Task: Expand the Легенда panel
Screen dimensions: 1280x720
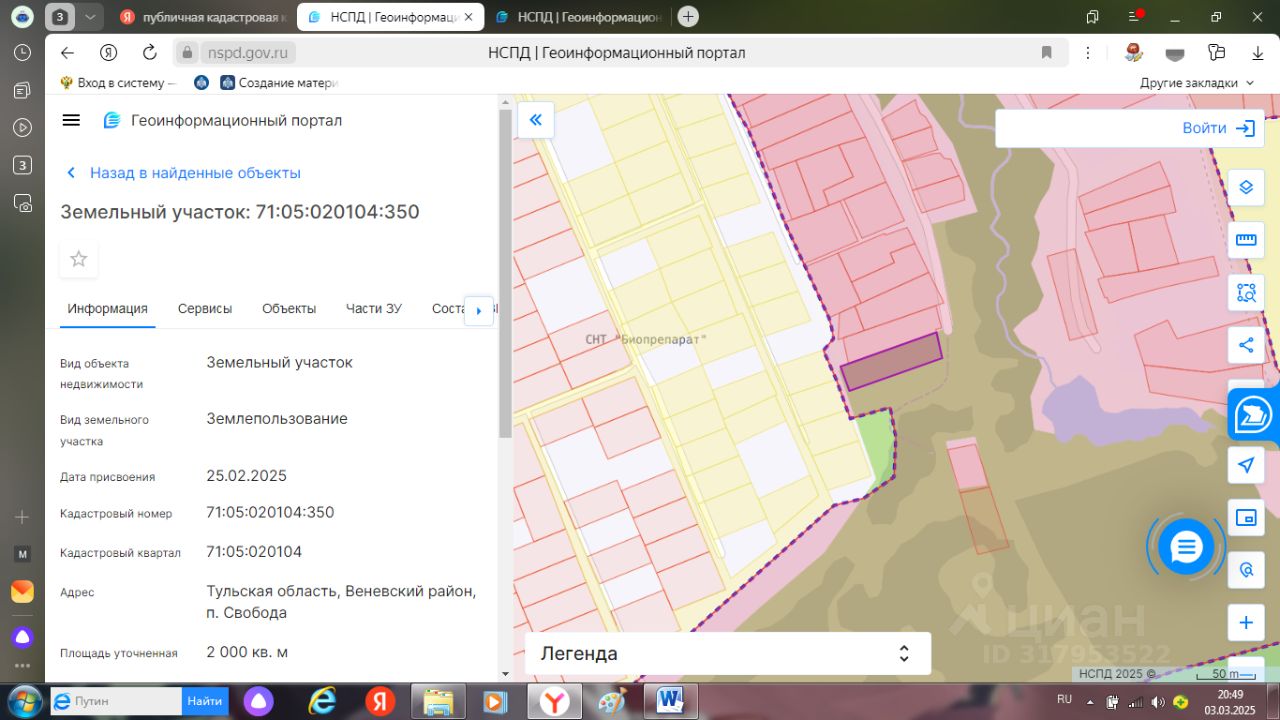Action: (728, 653)
